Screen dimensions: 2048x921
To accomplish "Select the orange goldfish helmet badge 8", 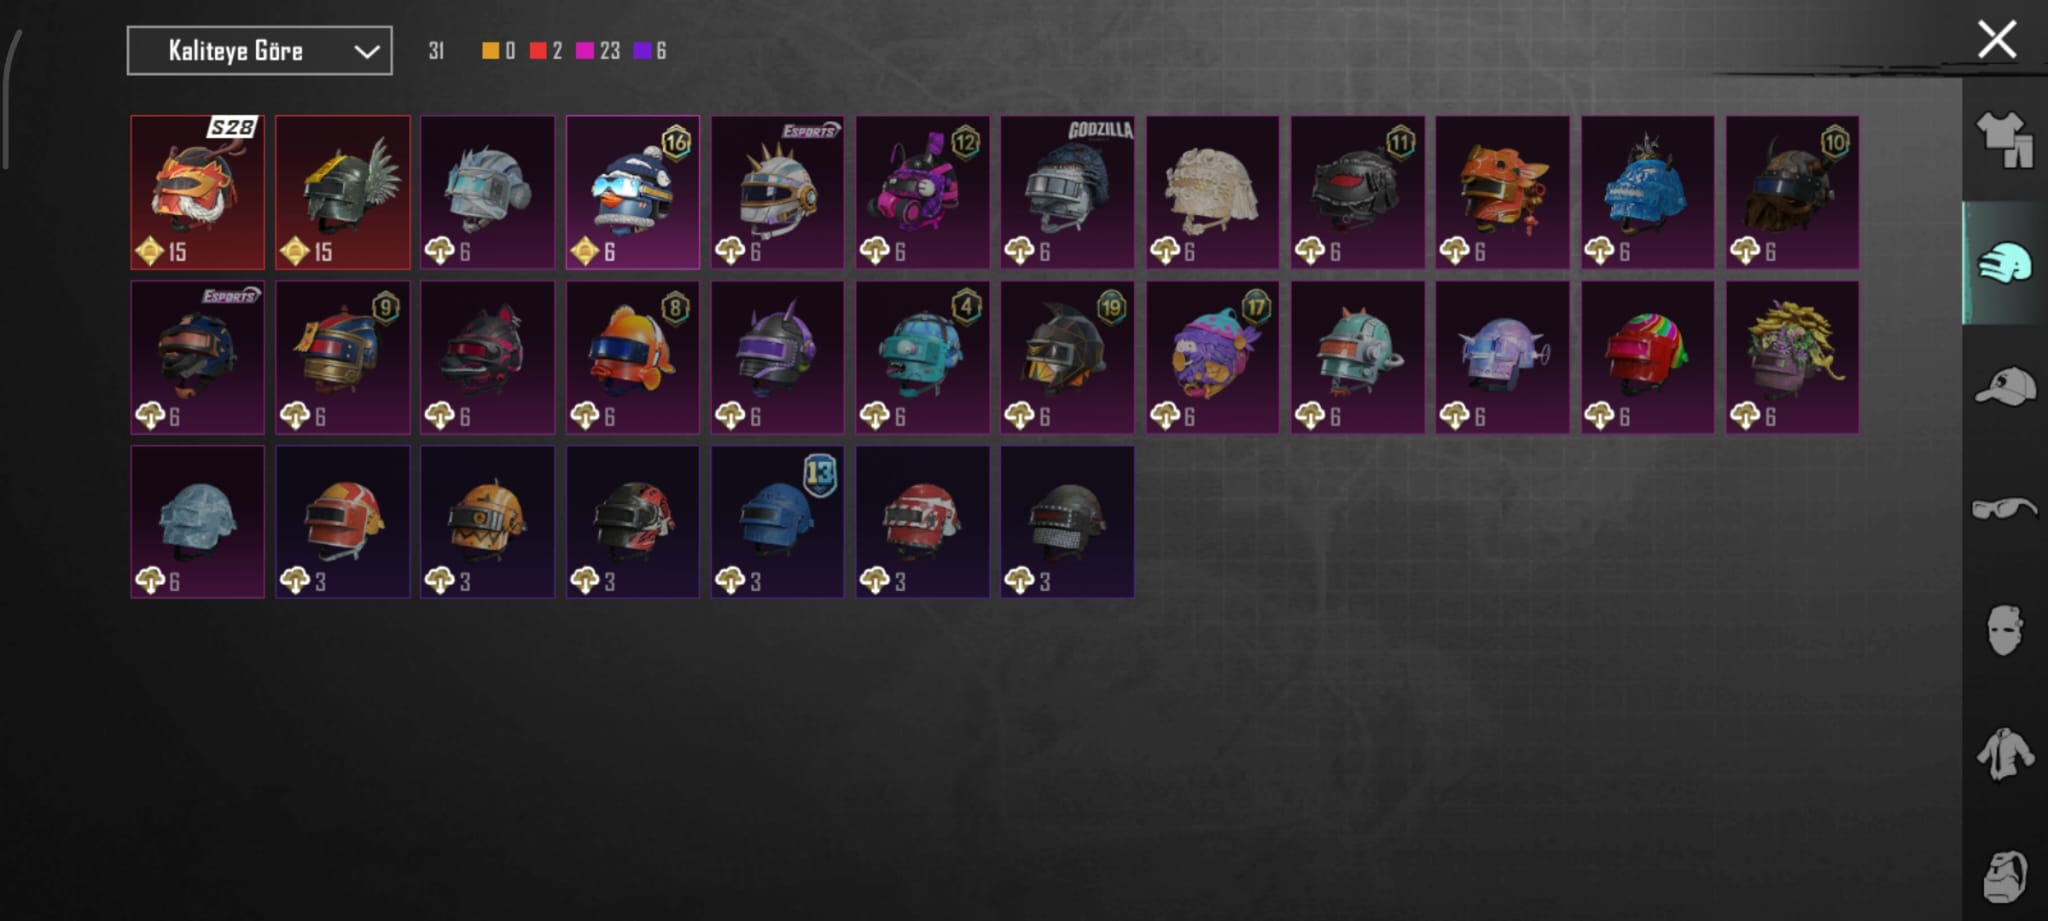I will [632, 357].
